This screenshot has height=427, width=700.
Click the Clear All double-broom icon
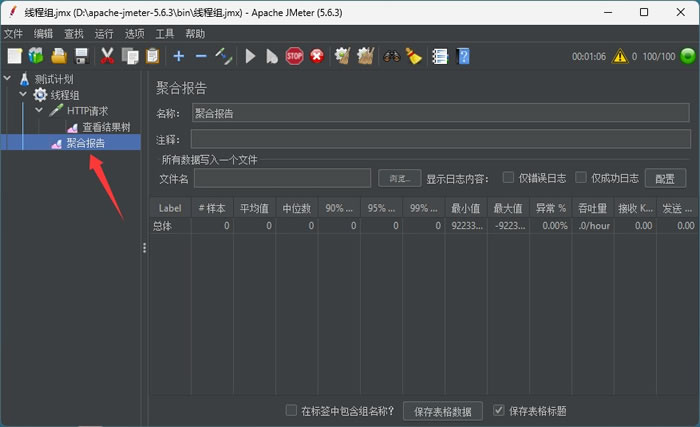point(365,56)
